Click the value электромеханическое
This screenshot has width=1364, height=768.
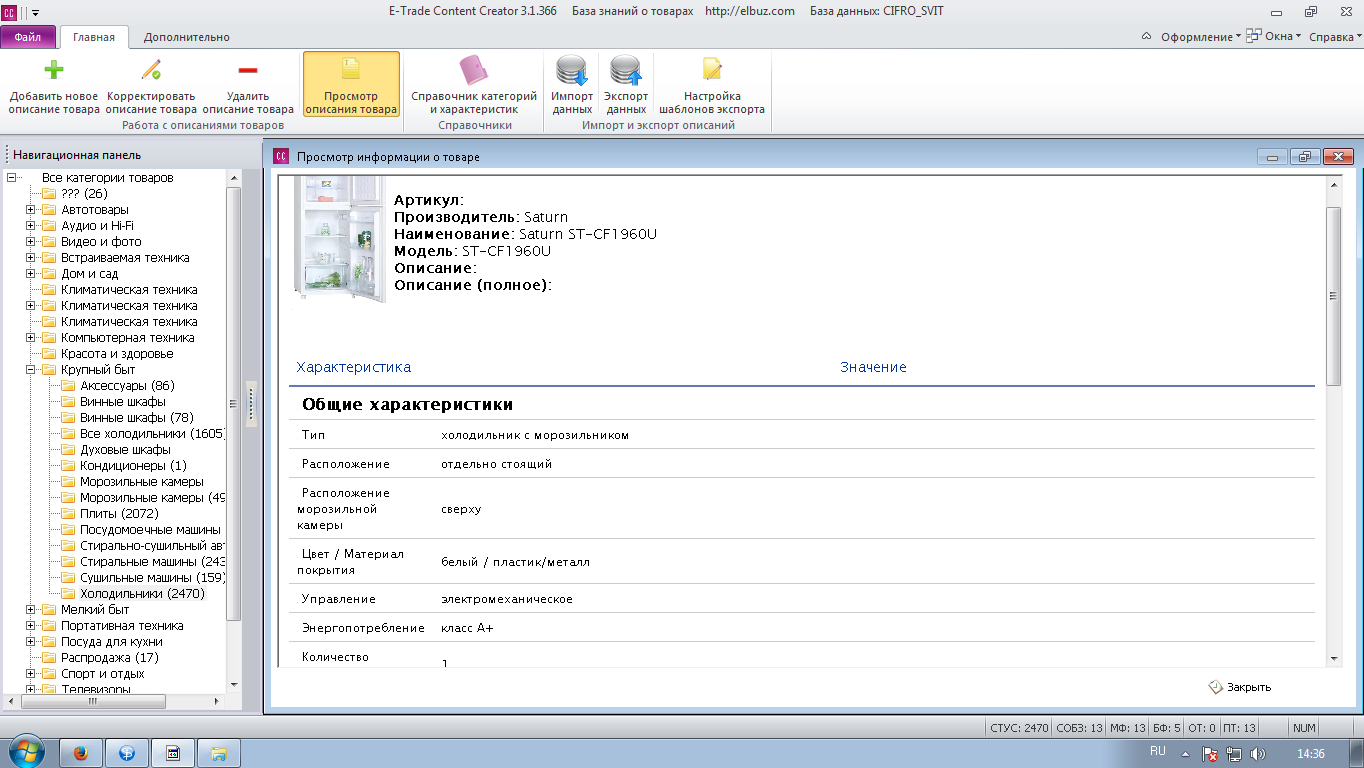click(x=507, y=599)
